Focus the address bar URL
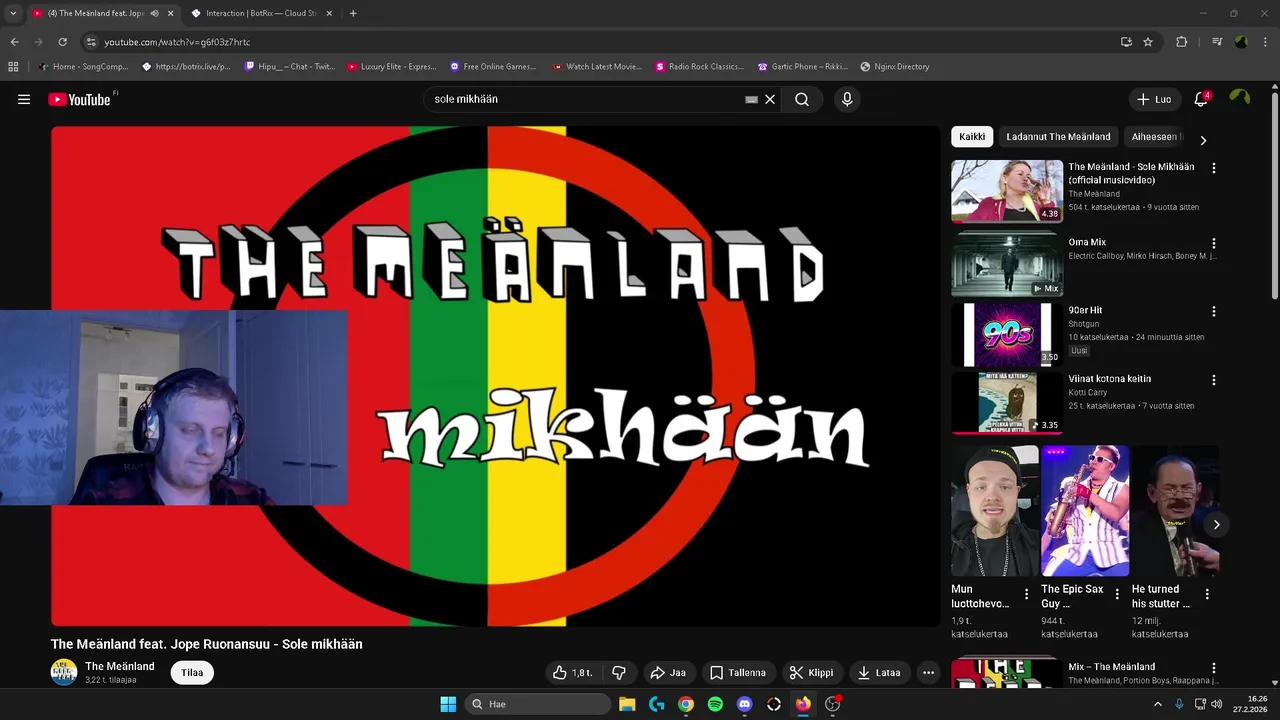Viewport: 1280px width, 720px height. [x=177, y=42]
